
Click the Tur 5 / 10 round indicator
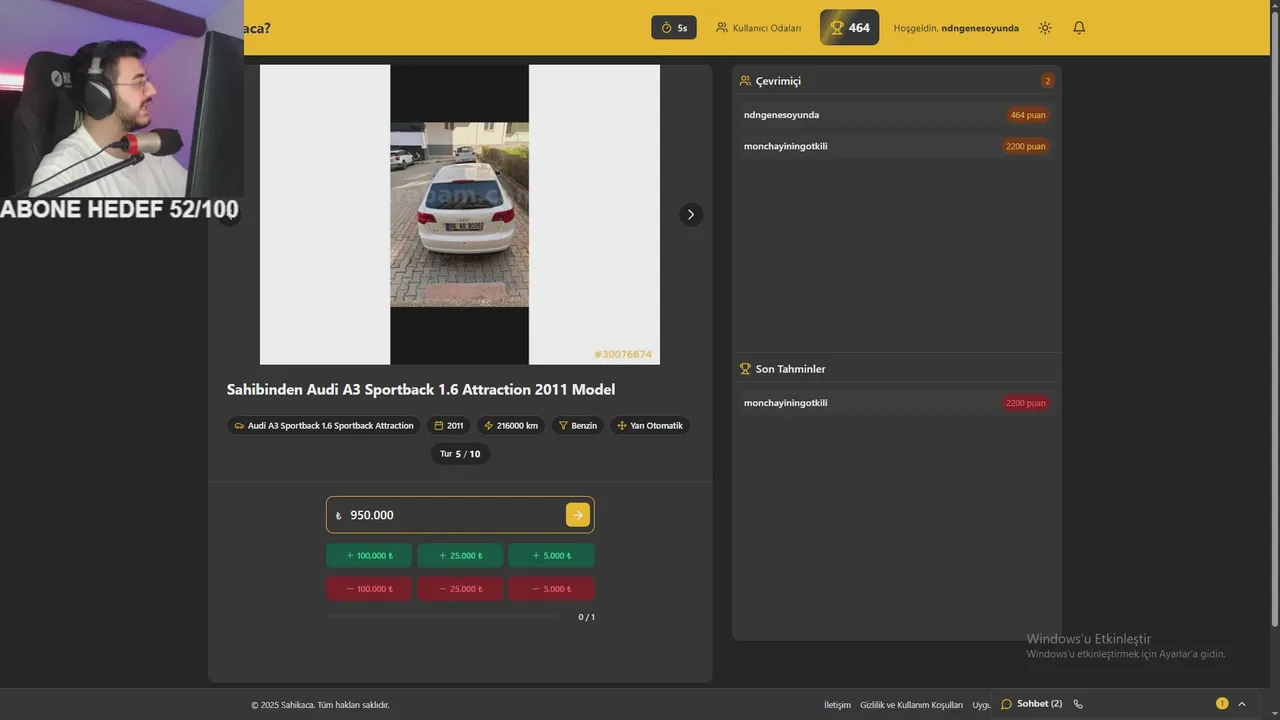pos(460,454)
